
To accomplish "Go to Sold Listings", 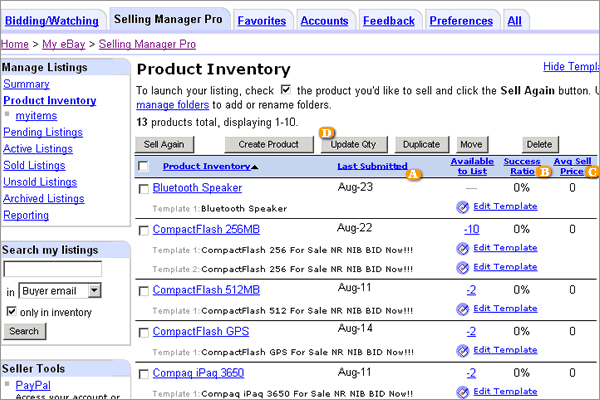I will tap(34, 165).
